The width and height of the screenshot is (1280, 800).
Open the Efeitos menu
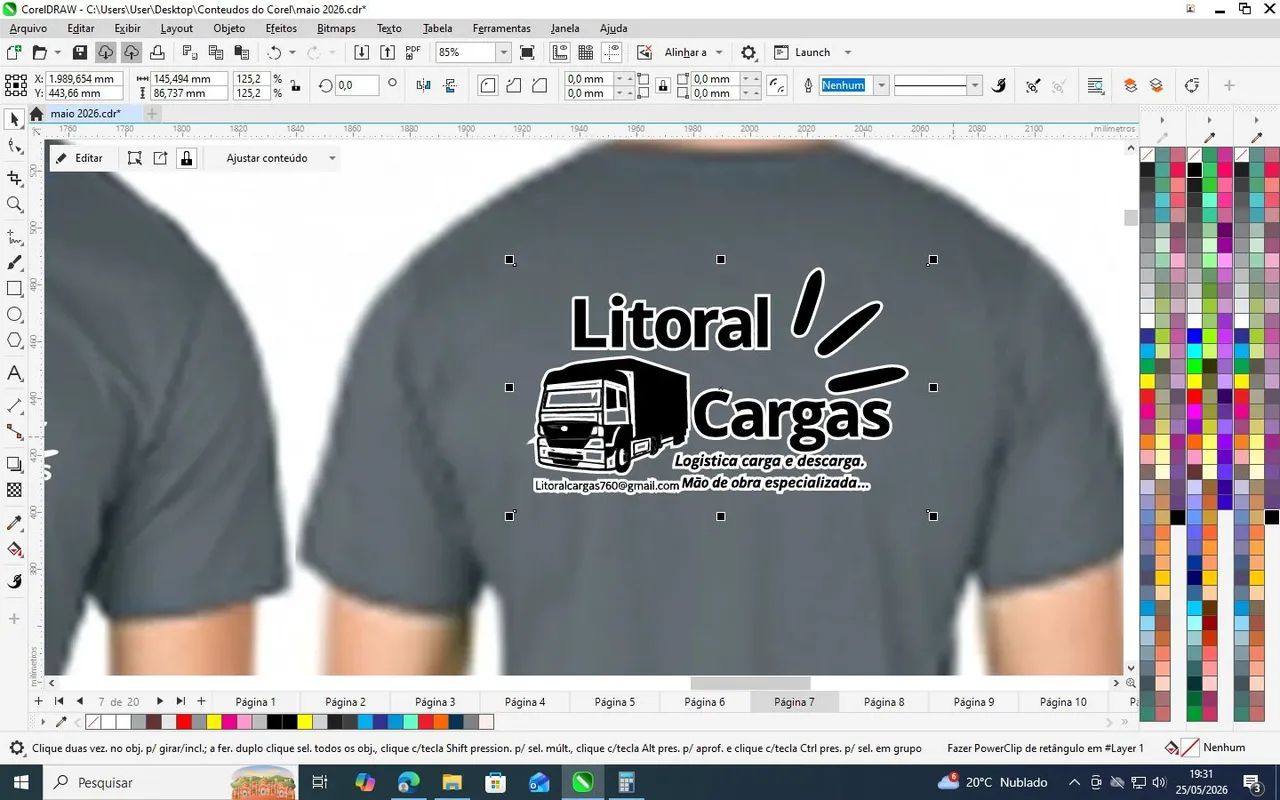pyautogui.click(x=281, y=28)
